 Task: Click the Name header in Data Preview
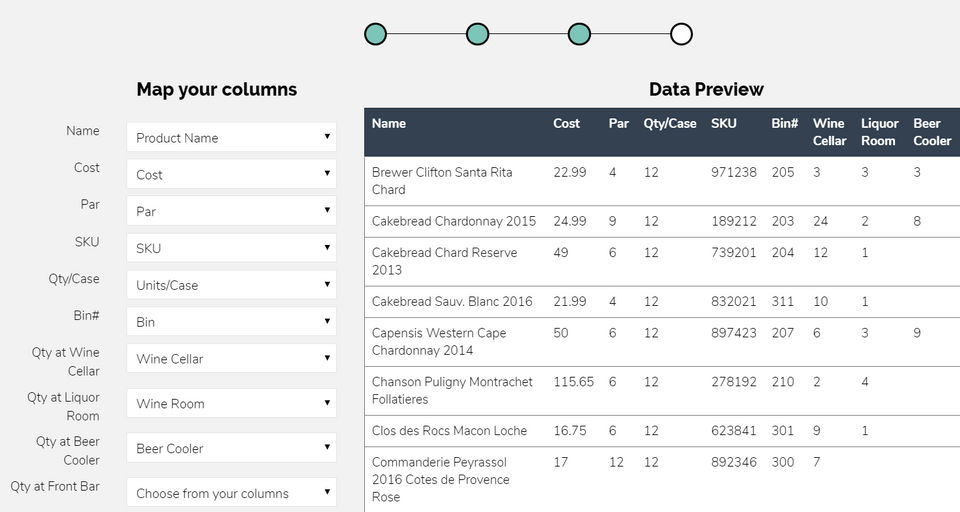[x=389, y=124]
